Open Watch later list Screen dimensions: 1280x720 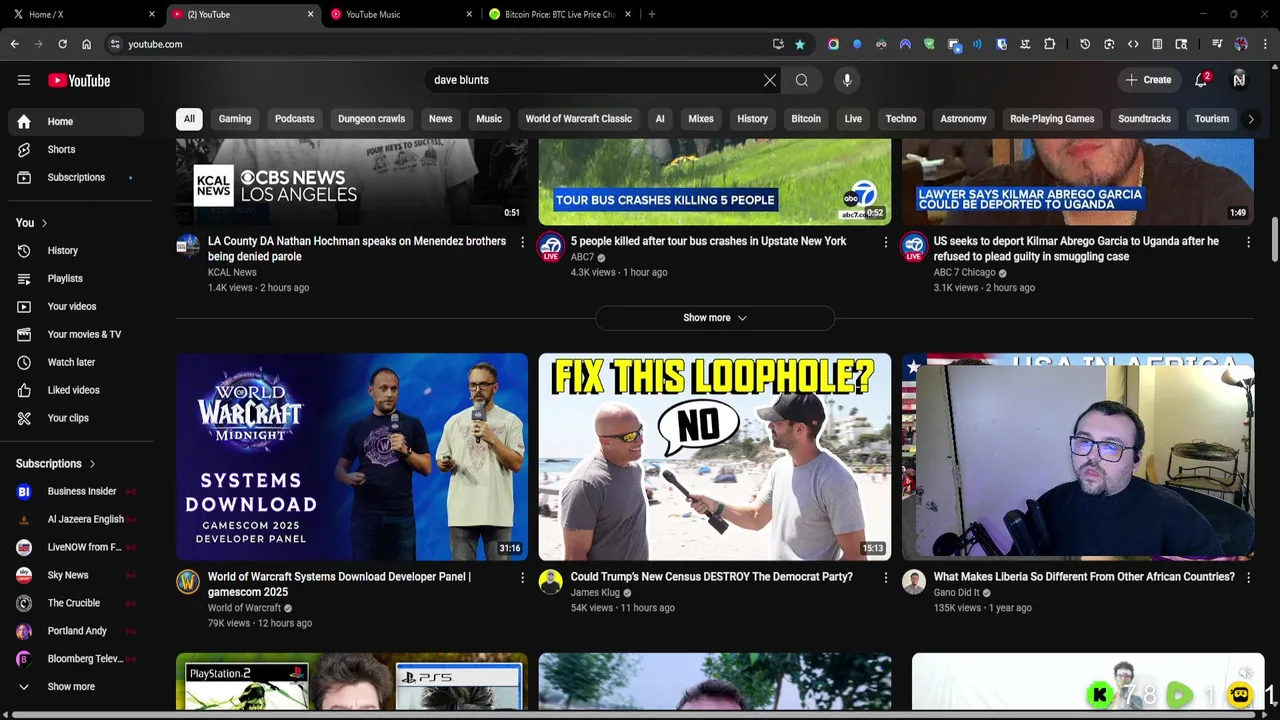point(76,363)
